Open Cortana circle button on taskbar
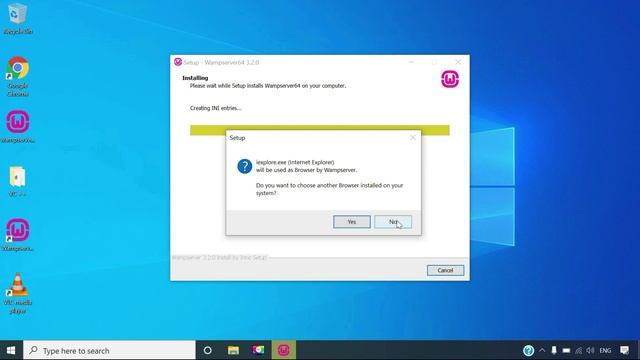This screenshot has height=360, width=640. [x=207, y=350]
